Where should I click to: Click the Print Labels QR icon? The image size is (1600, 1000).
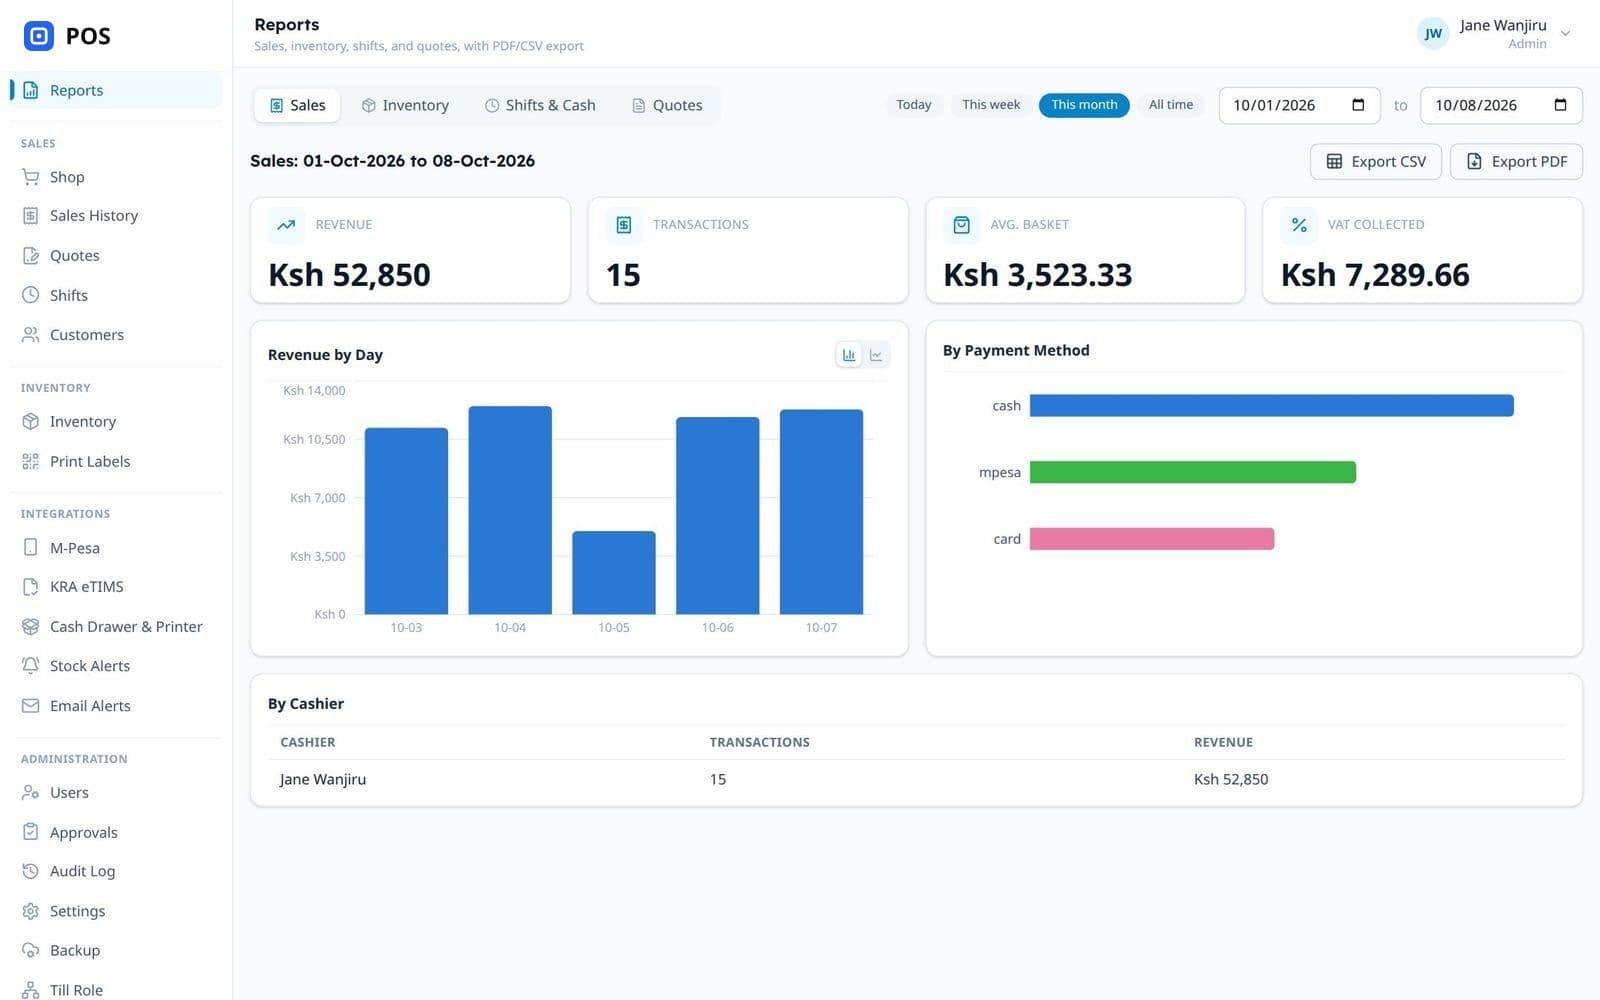31,461
